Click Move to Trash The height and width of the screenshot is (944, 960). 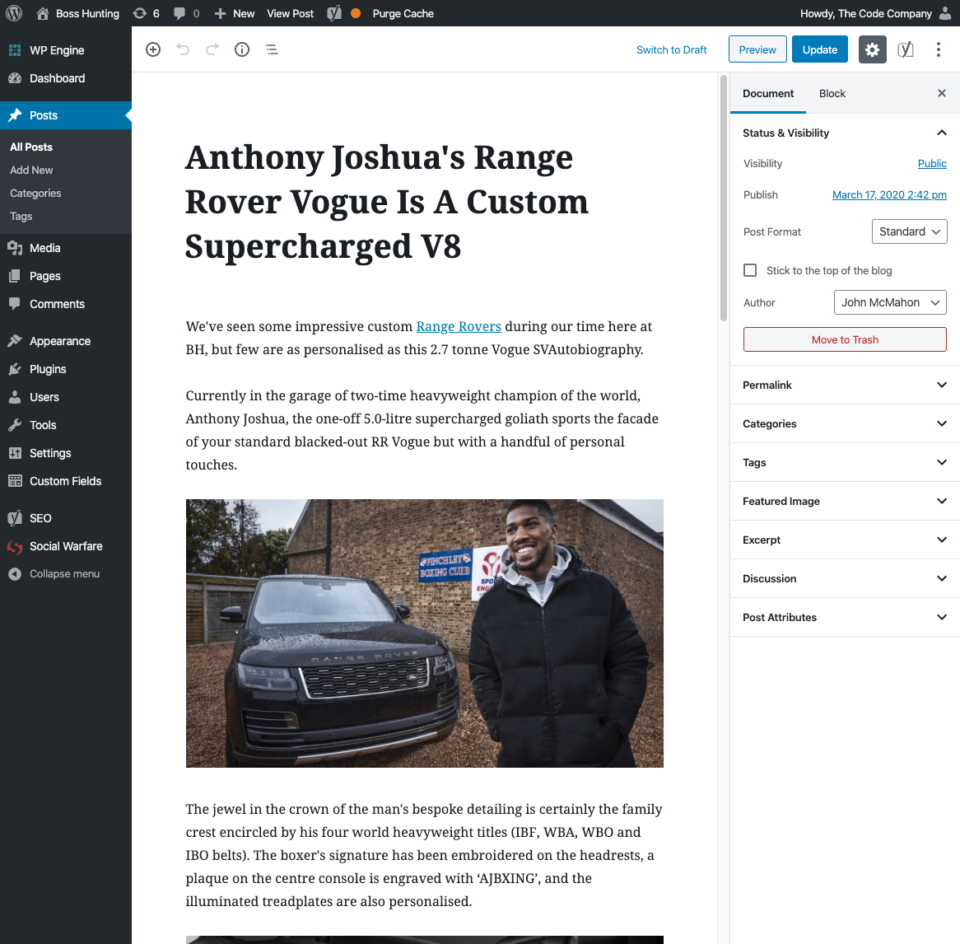point(845,340)
